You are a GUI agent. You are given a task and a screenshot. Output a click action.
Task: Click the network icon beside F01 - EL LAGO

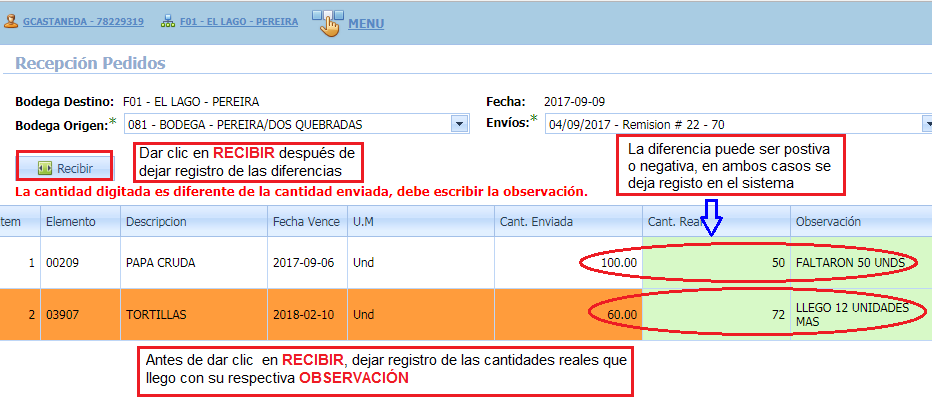169,22
